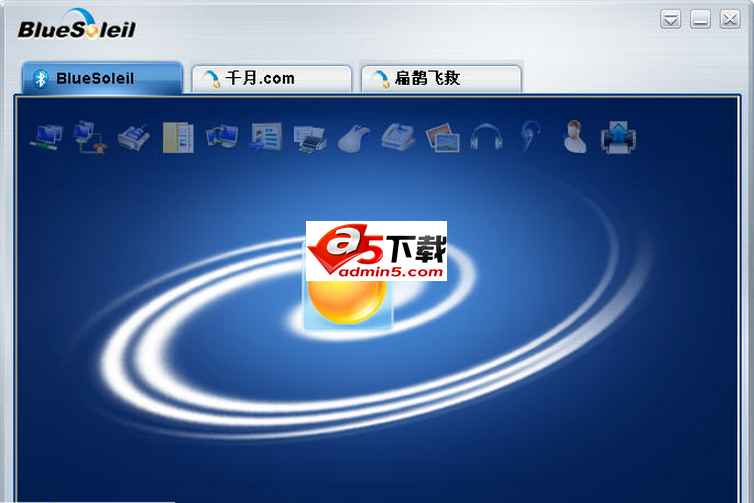The height and width of the screenshot is (503, 754).
Task: Minimize the BlueSoleil window
Action: pyautogui.click(x=700, y=19)
